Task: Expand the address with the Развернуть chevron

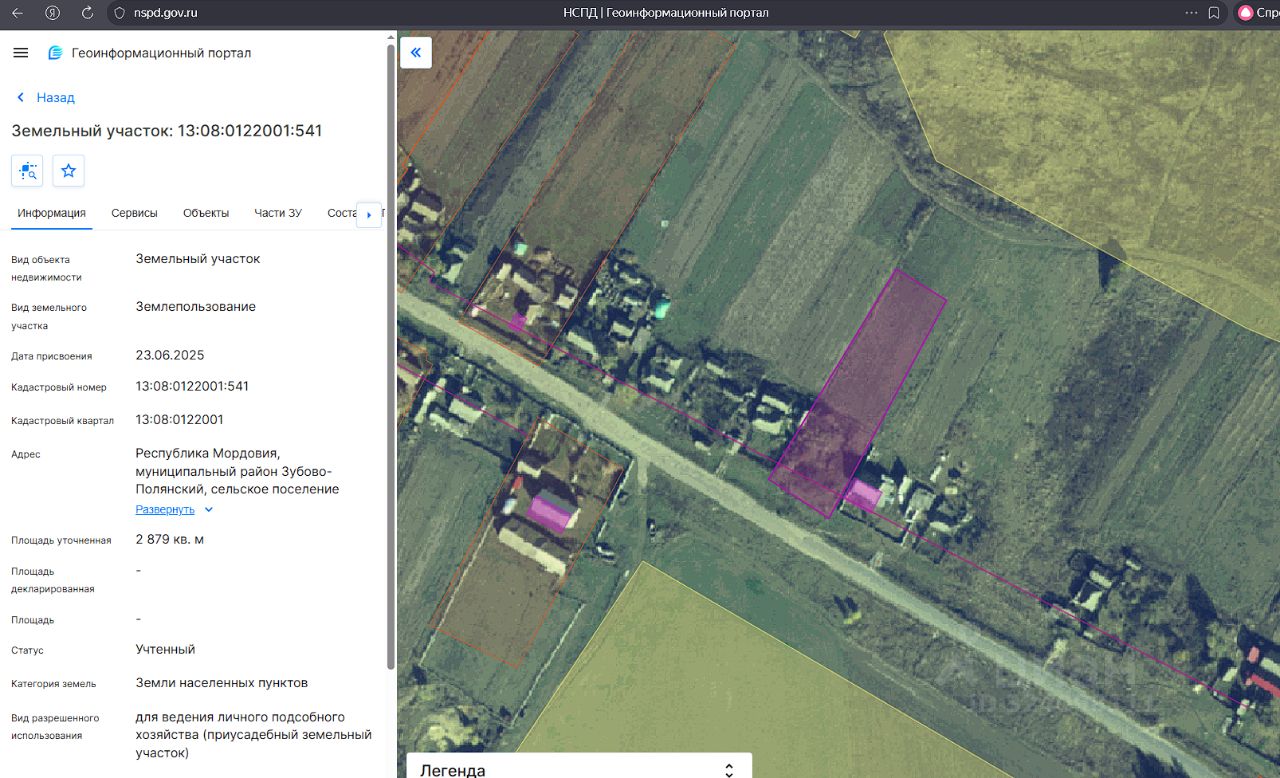Action: point(208,510)
